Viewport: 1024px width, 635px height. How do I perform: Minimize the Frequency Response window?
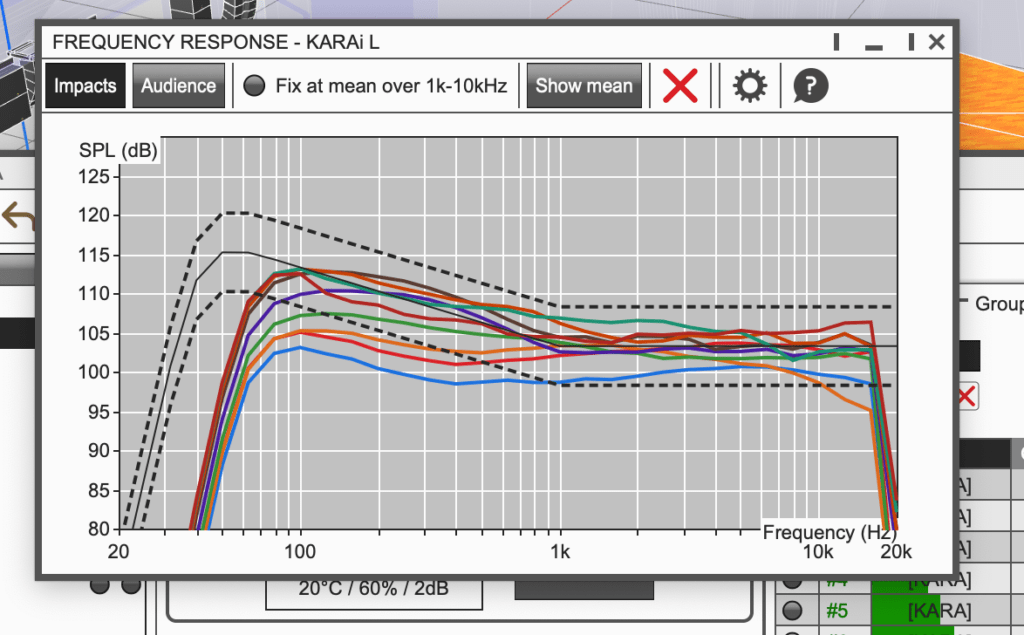874,43
